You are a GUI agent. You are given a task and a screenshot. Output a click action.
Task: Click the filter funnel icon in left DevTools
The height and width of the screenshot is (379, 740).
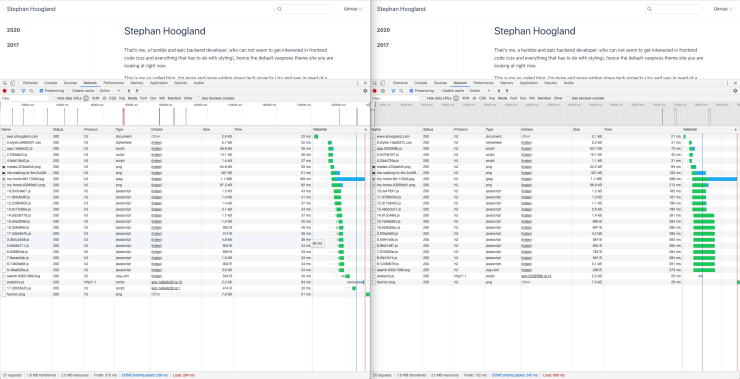[x=23, y=91]
